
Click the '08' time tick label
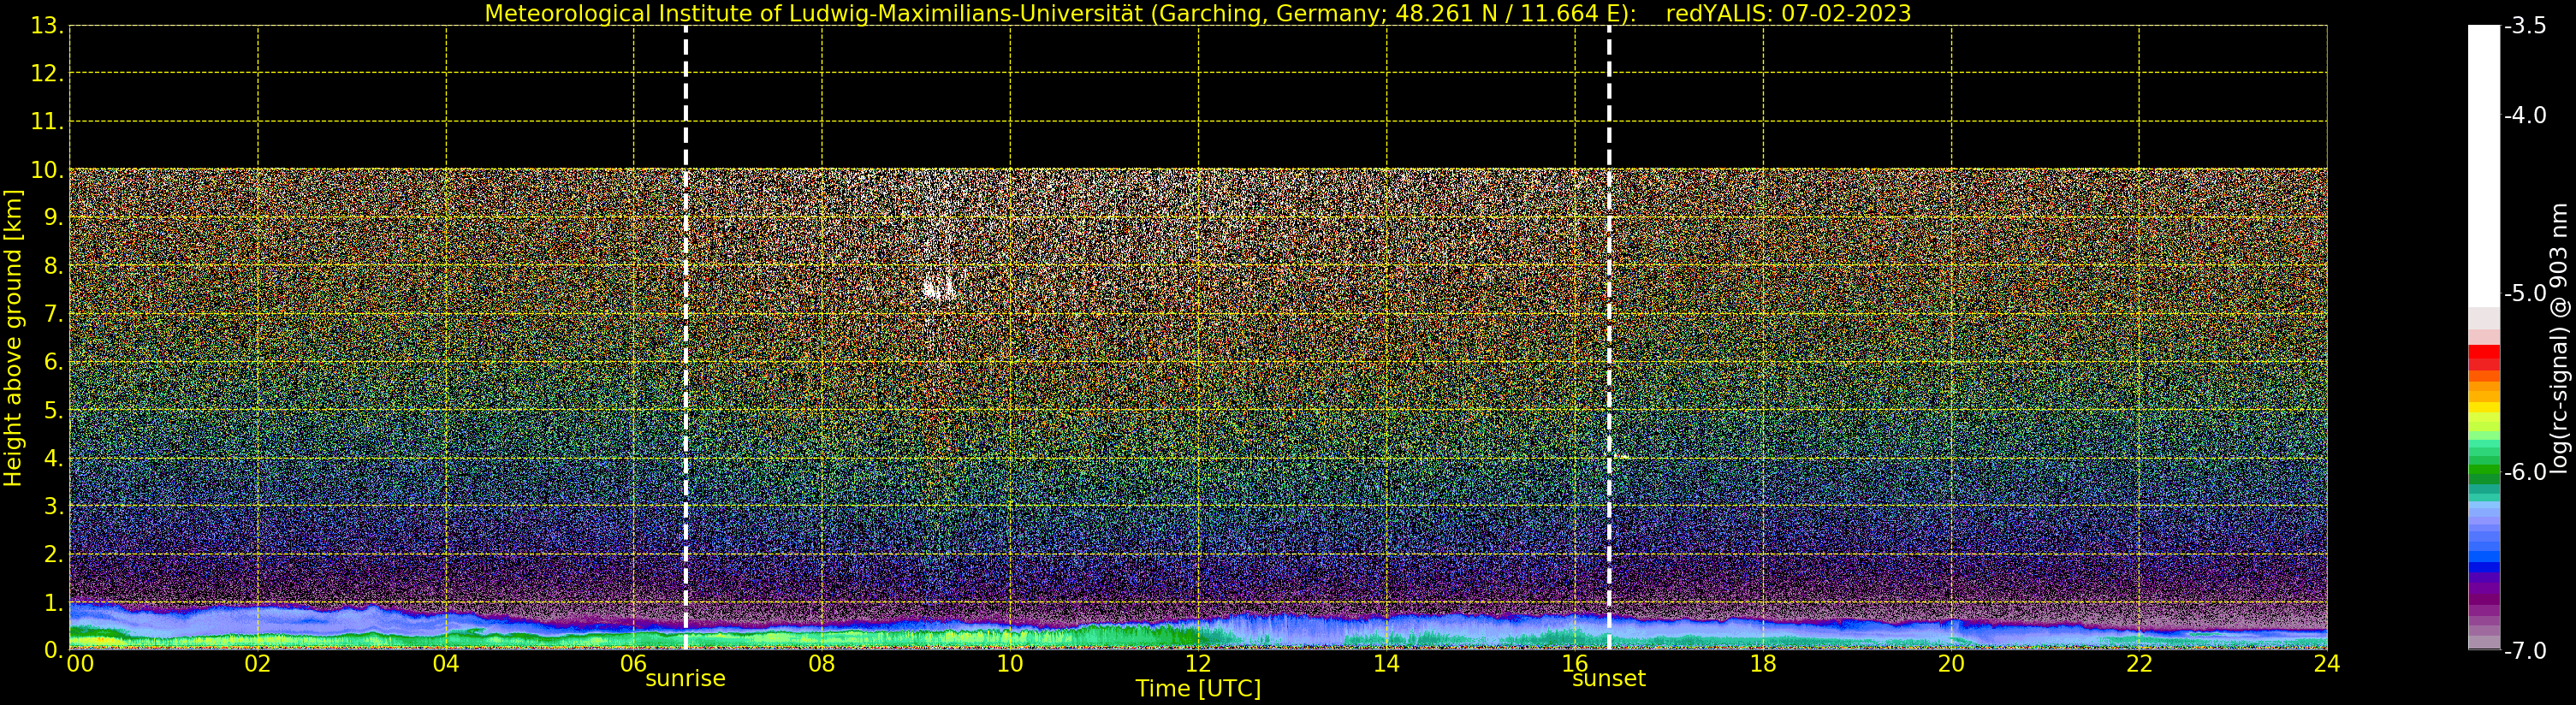coord(822,664)
